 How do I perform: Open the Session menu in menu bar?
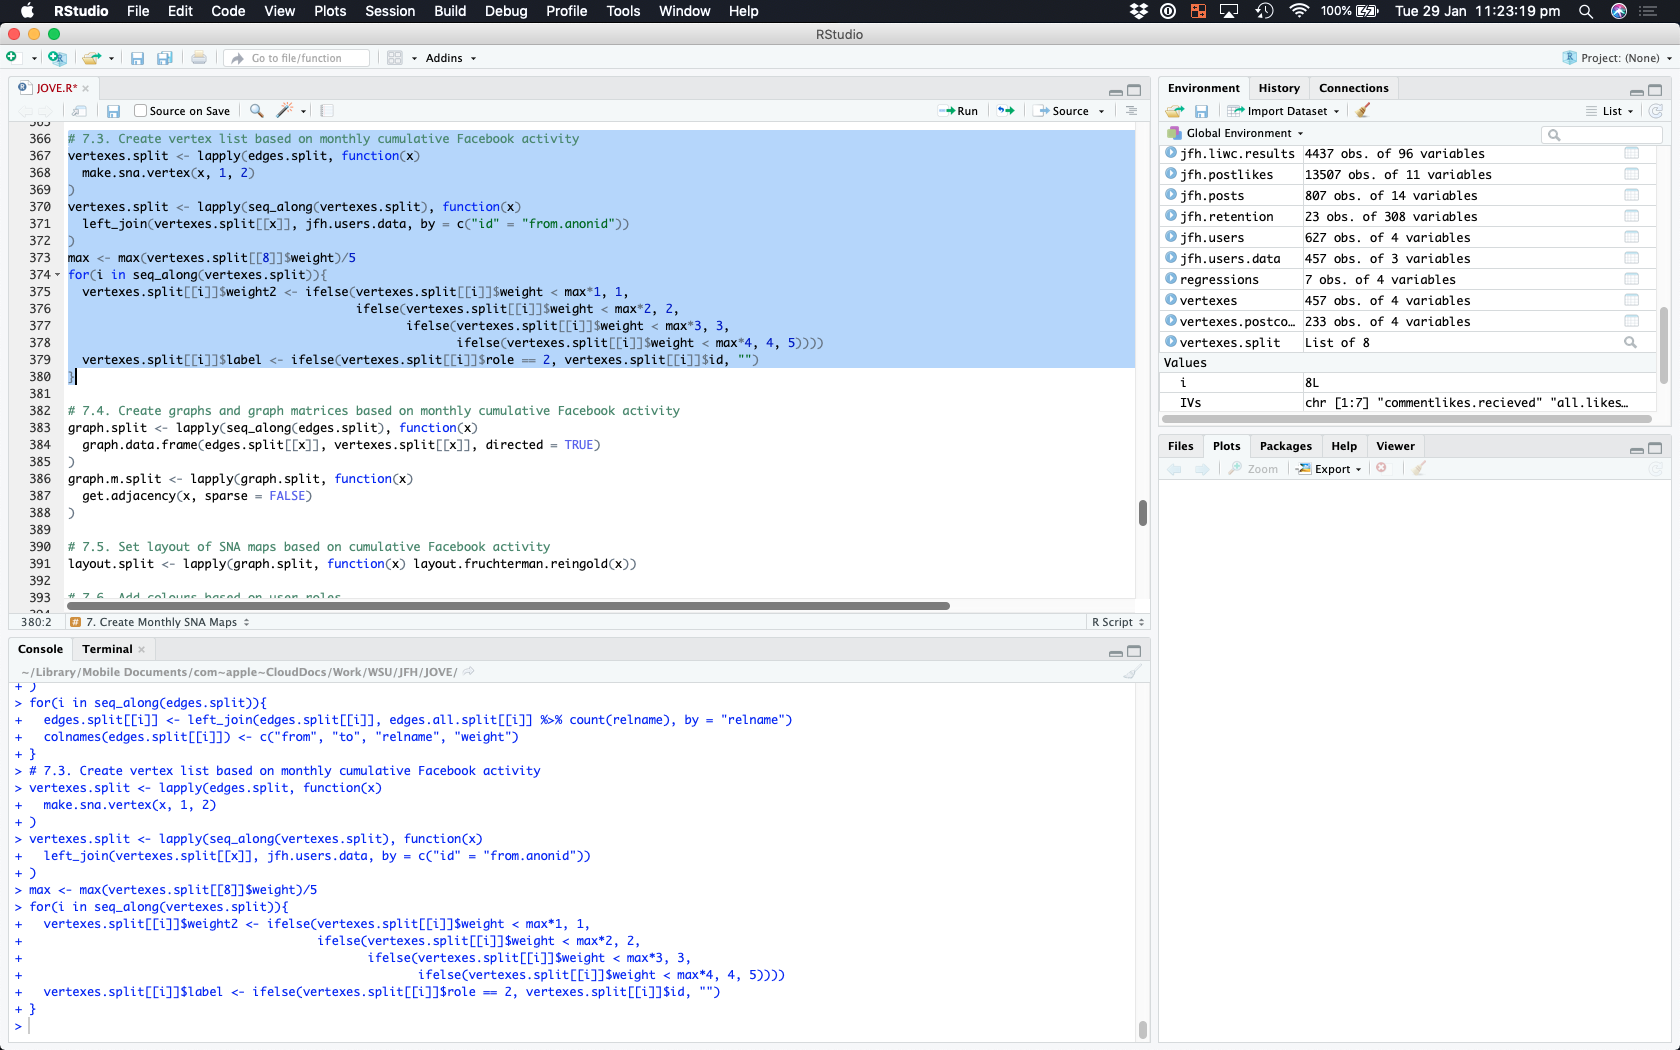[x=389, y=11]
